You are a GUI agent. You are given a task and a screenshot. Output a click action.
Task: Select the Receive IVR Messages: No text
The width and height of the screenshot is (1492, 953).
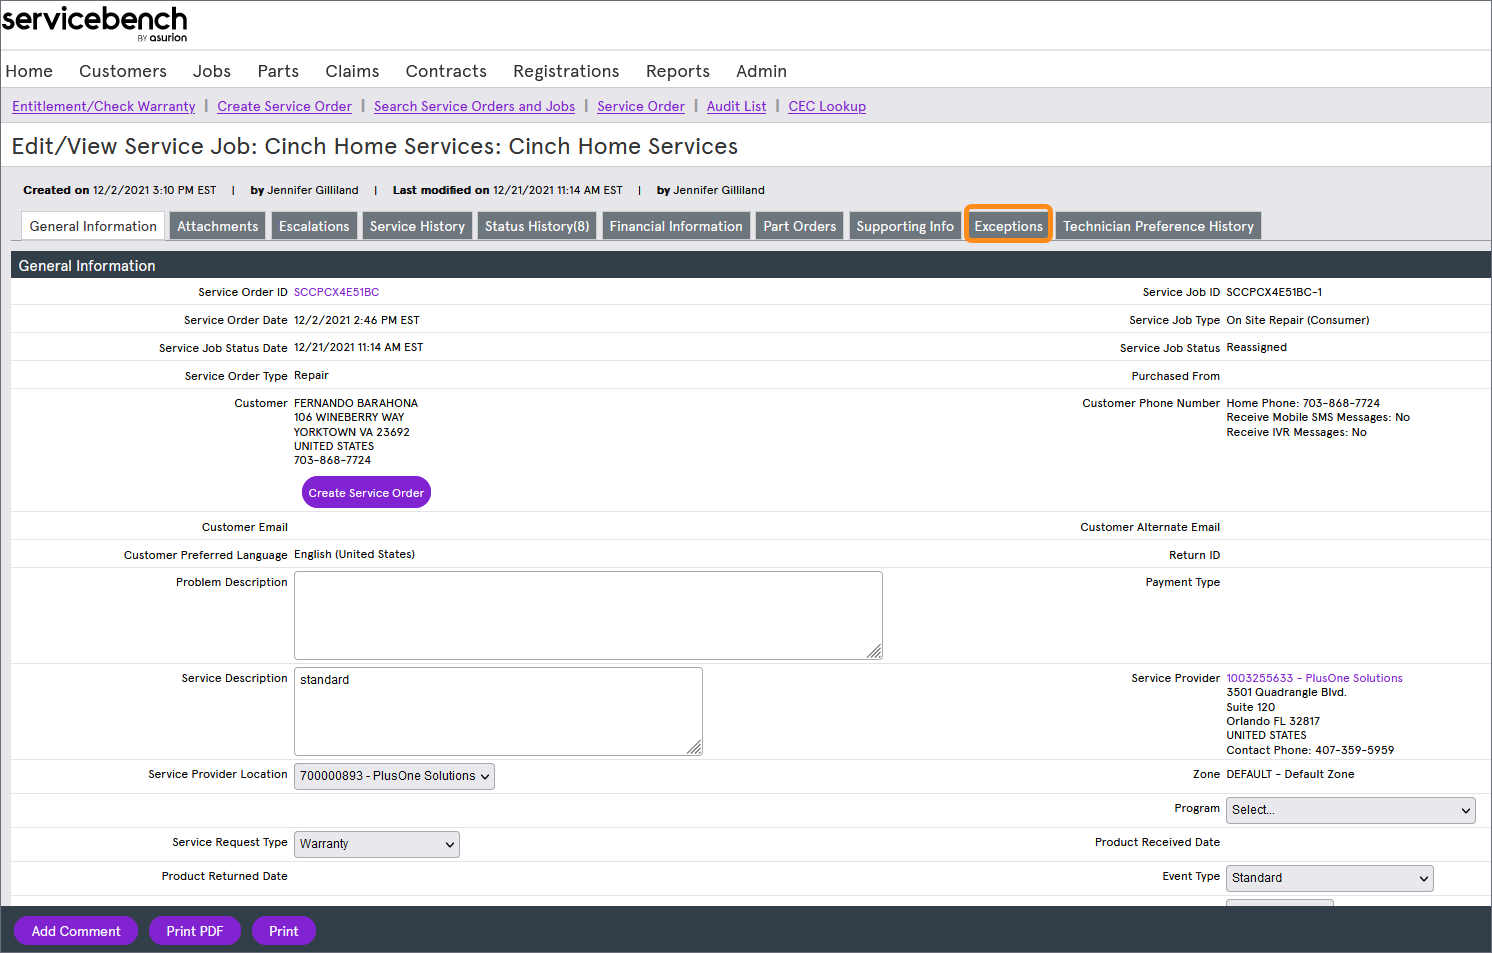1297,432
